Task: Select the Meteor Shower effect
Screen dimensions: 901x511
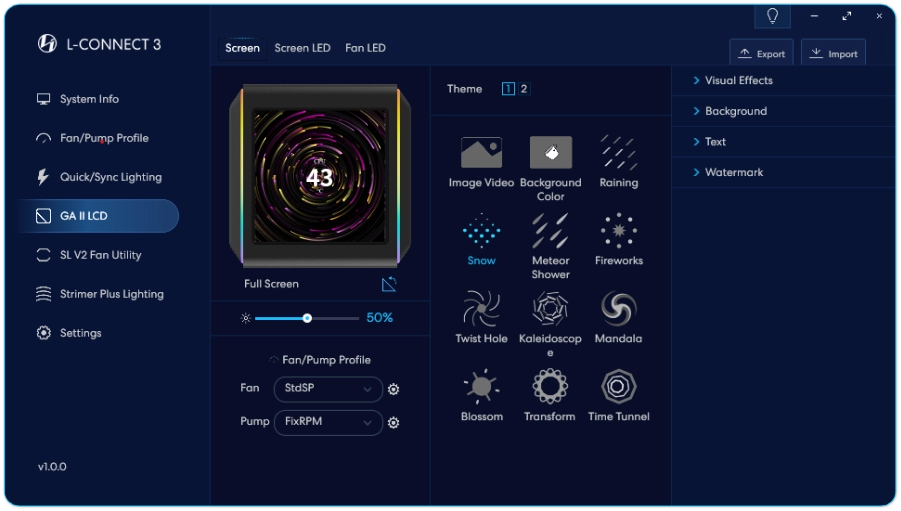Action: tap(550, 230)
